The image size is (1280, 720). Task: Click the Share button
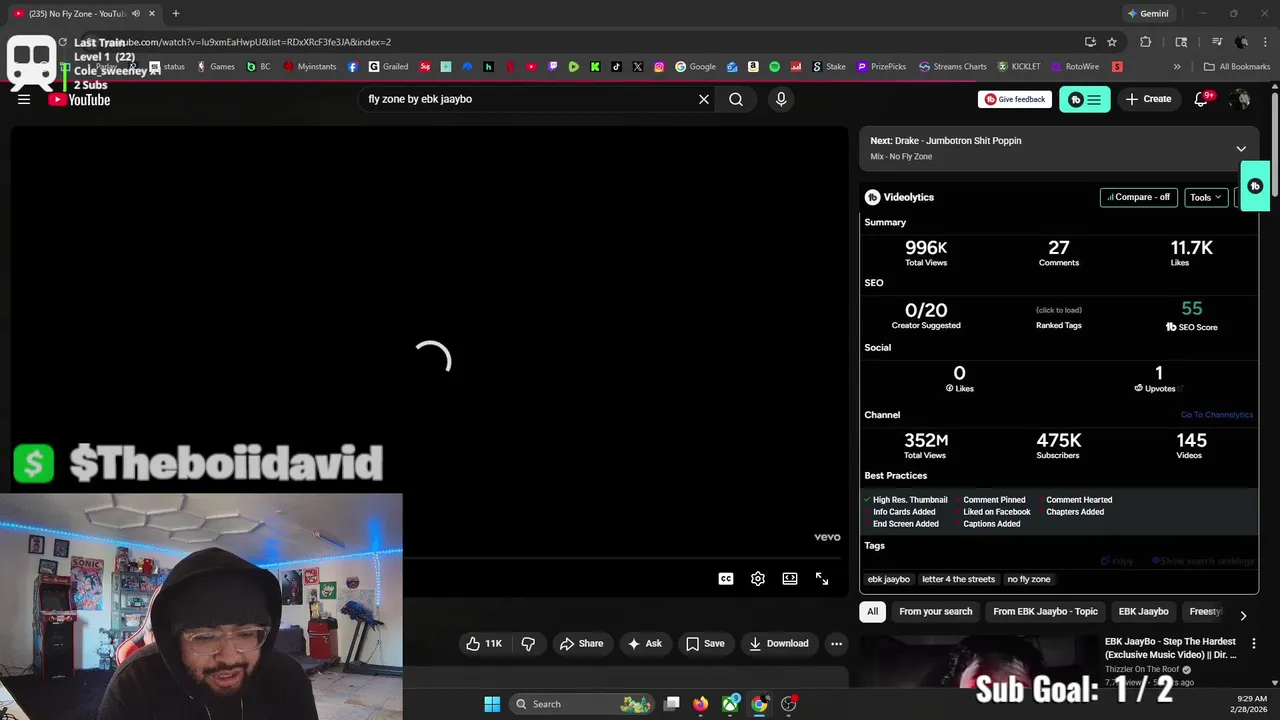[x=581, y=644]
